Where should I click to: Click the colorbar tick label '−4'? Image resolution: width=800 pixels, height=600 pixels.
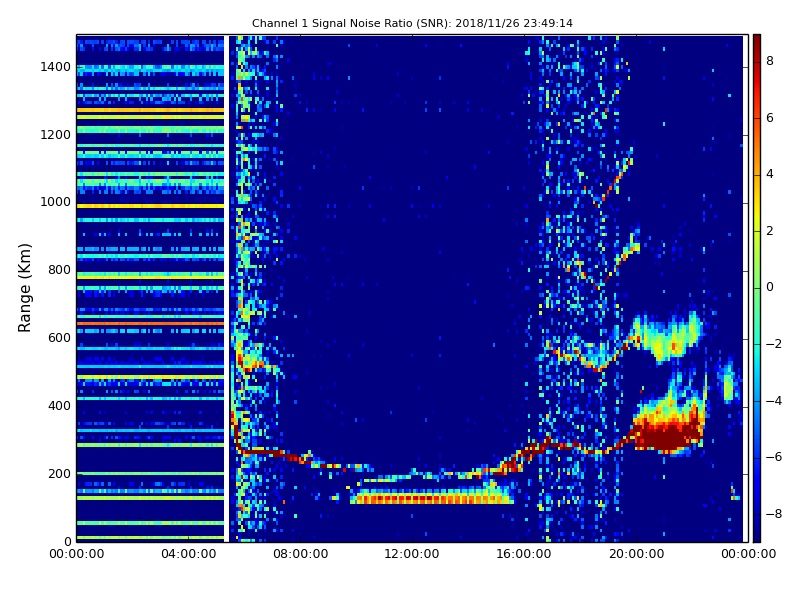(x=774, y=401)
